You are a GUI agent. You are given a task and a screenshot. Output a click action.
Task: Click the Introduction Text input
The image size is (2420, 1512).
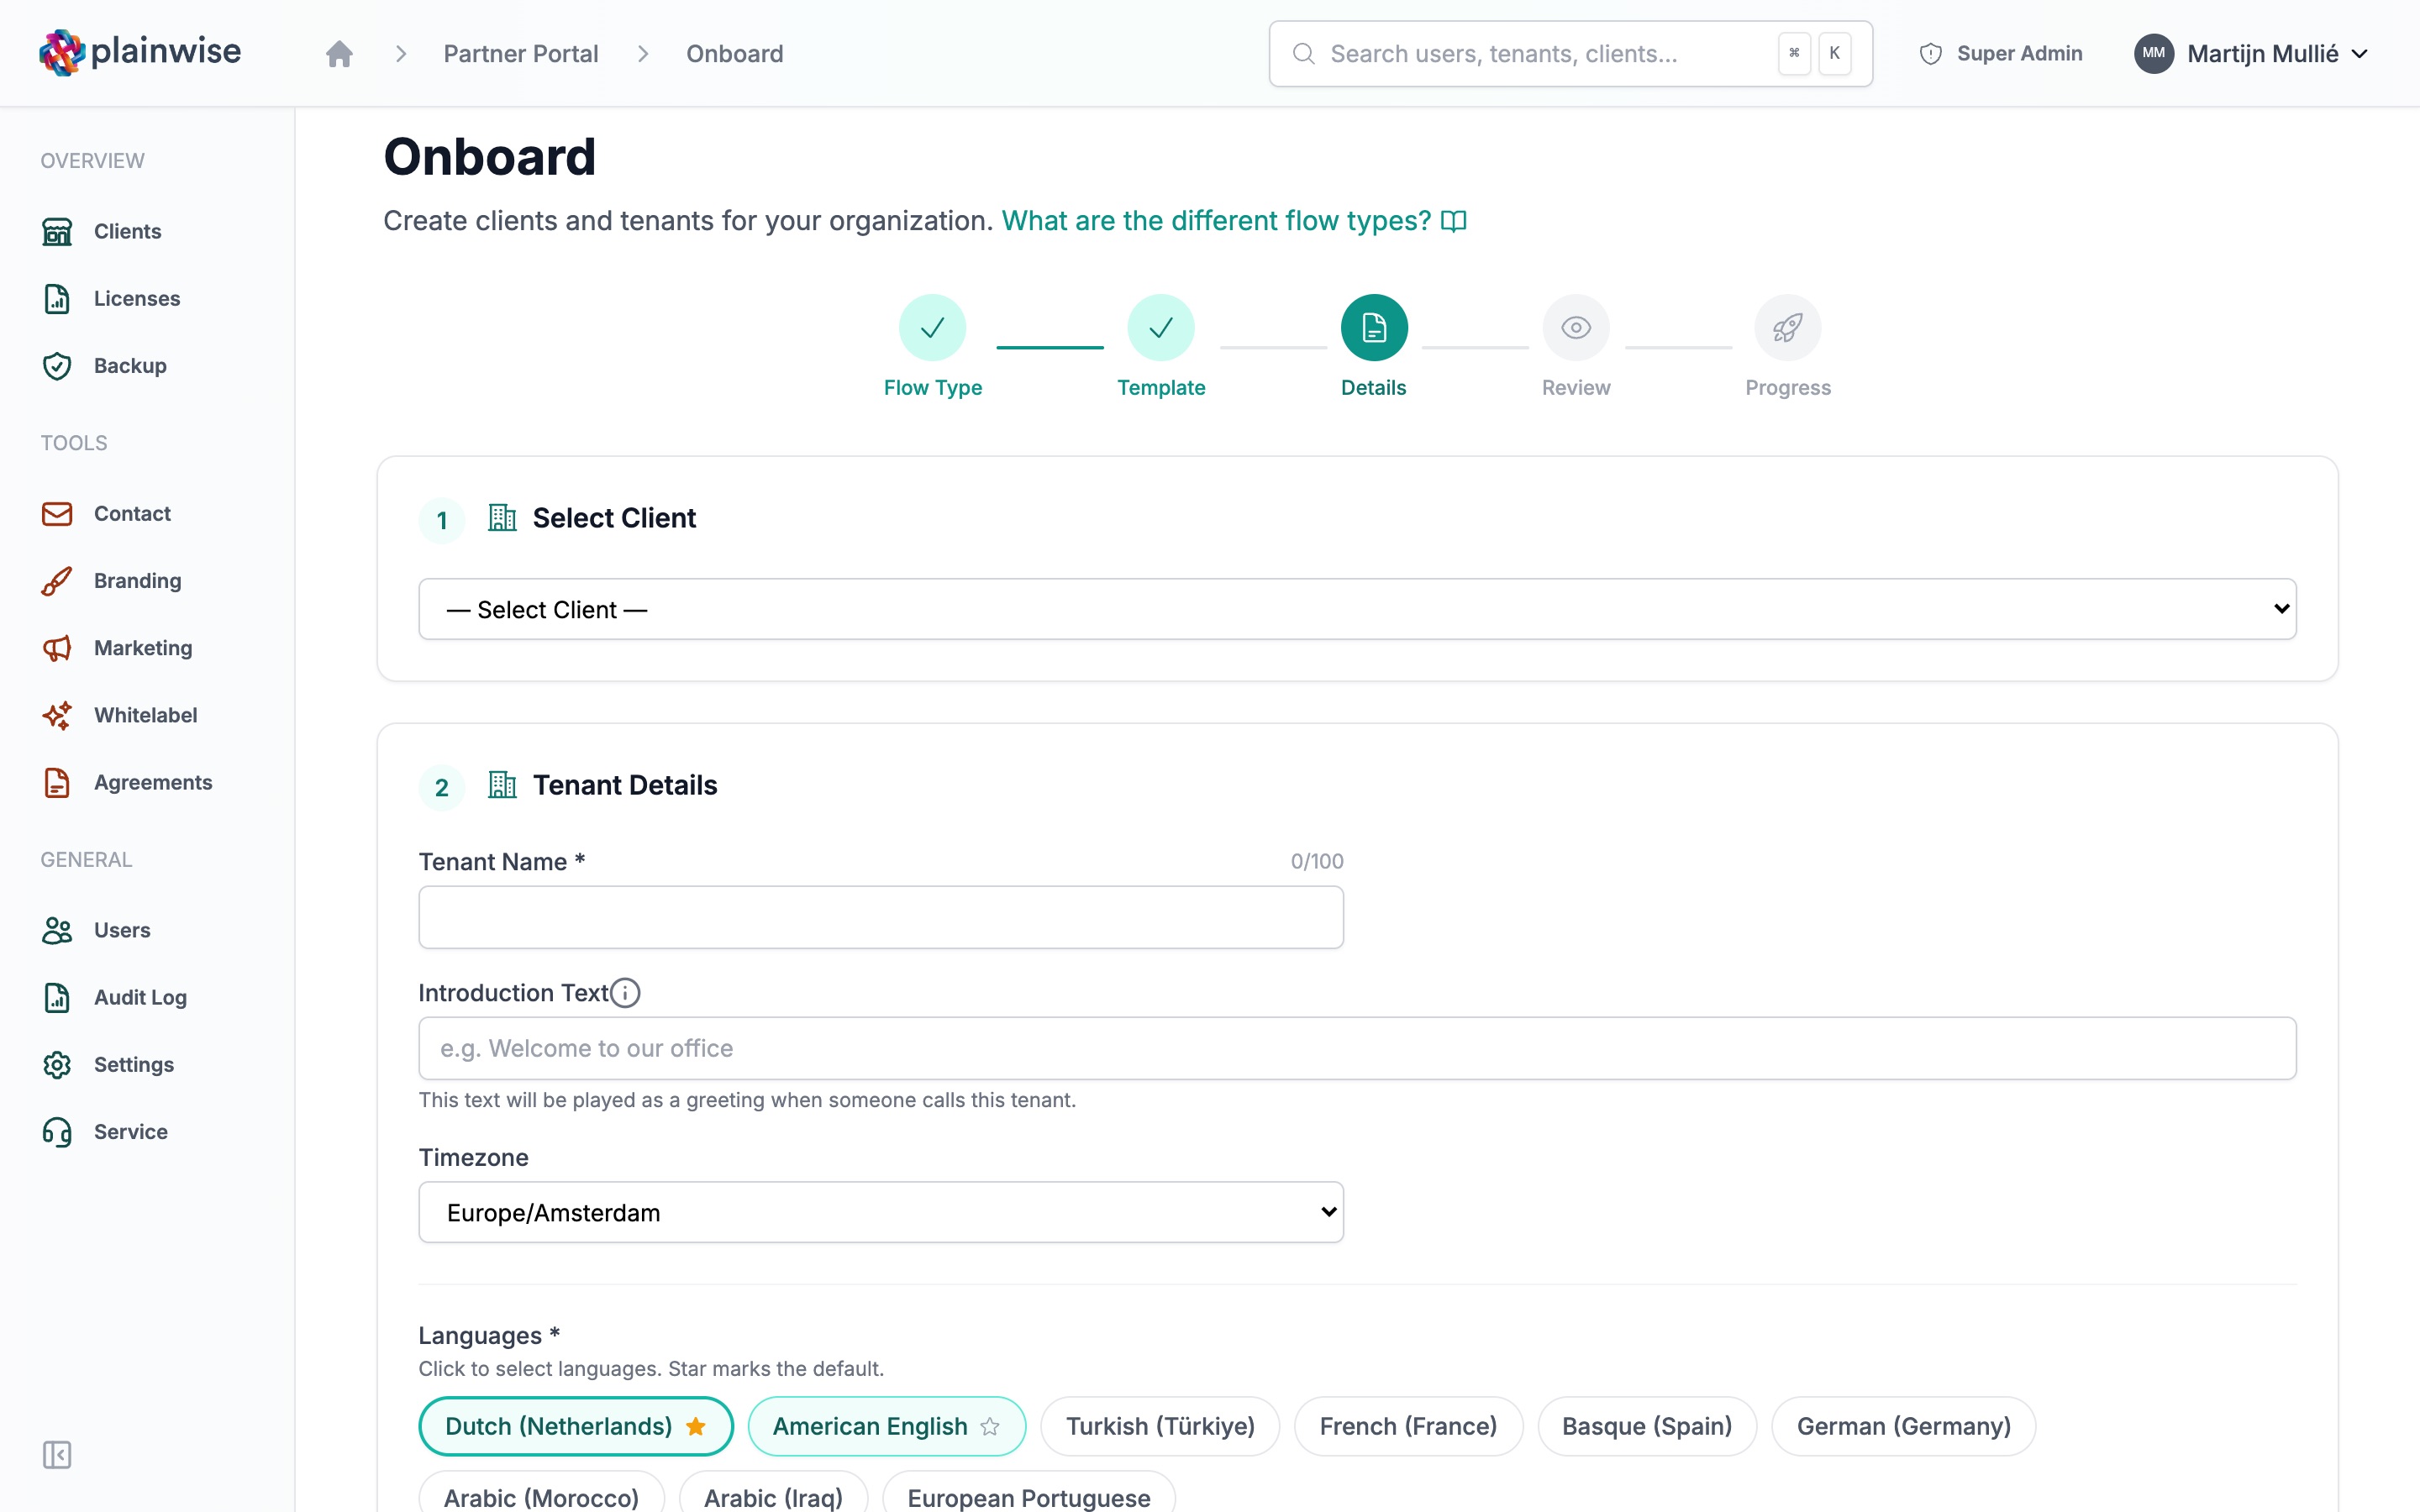[x=1357, y=1048]
